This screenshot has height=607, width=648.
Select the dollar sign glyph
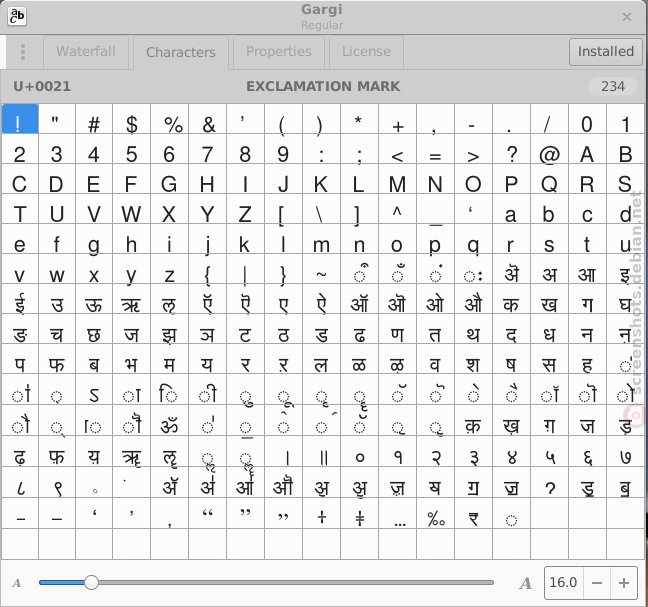pyautogui.click(x=132, y=119)
